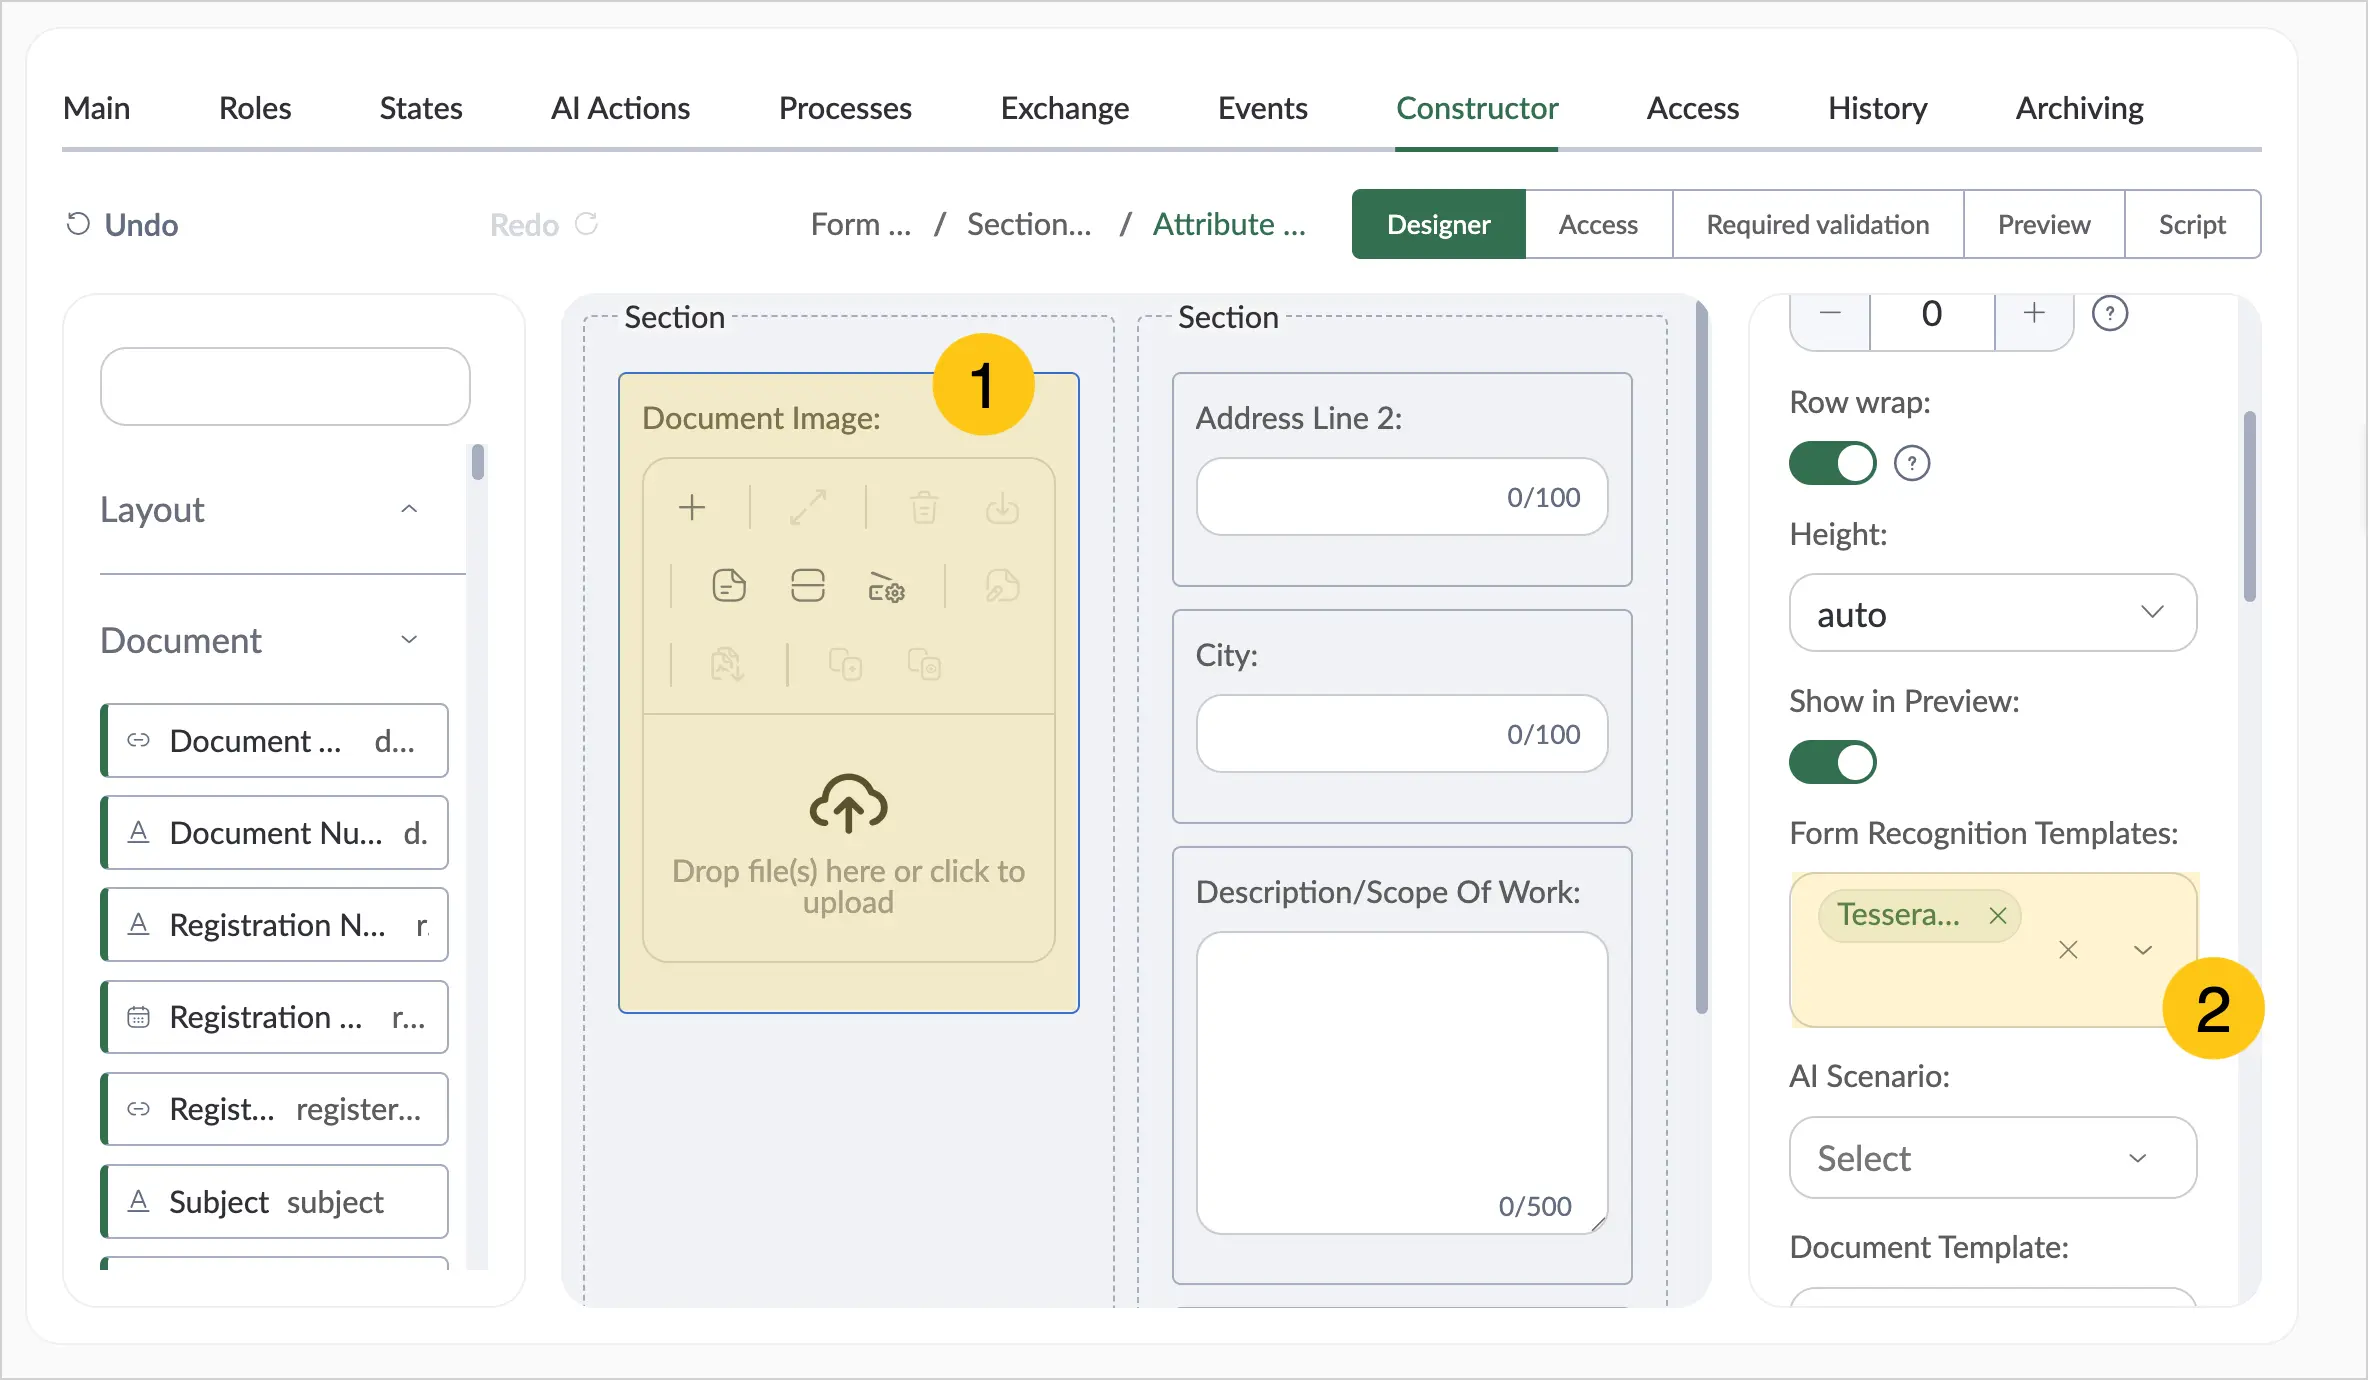Viewport: 2368px width, 1380px height.
Task: Click the cloud upload icon in drop area
Action: (848, 804)
